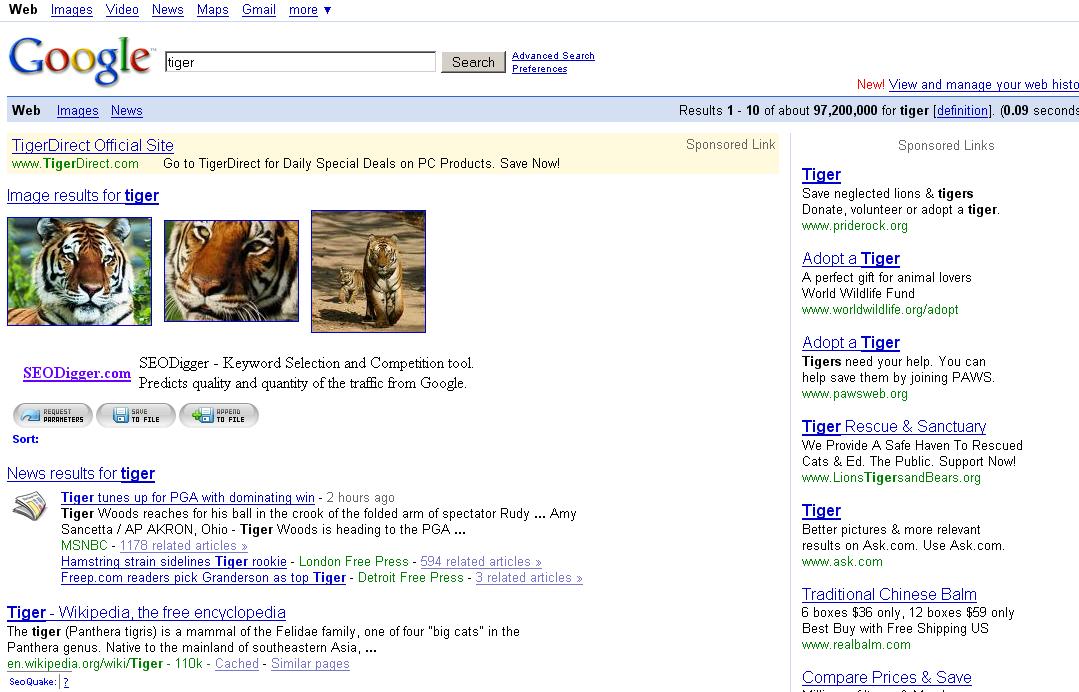Select the Web item in the top navigation
Screen dimensions: 1079x692
23,10
